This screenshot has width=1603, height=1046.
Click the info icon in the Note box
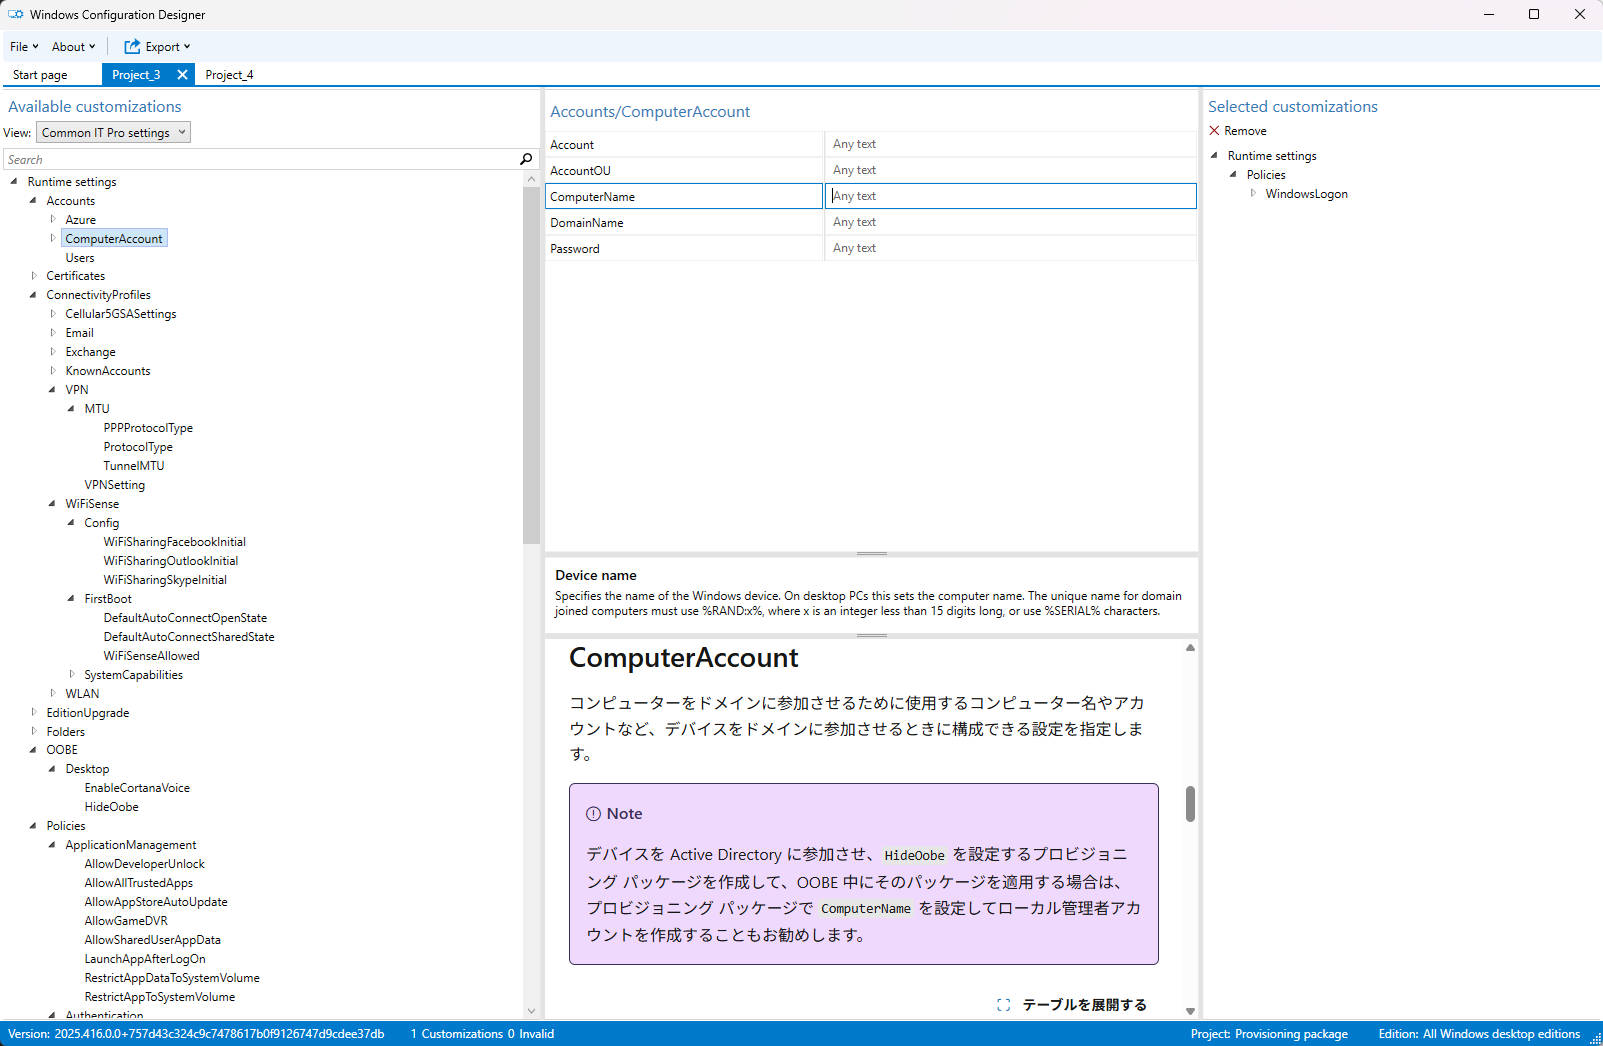click(x=593, y=813)
